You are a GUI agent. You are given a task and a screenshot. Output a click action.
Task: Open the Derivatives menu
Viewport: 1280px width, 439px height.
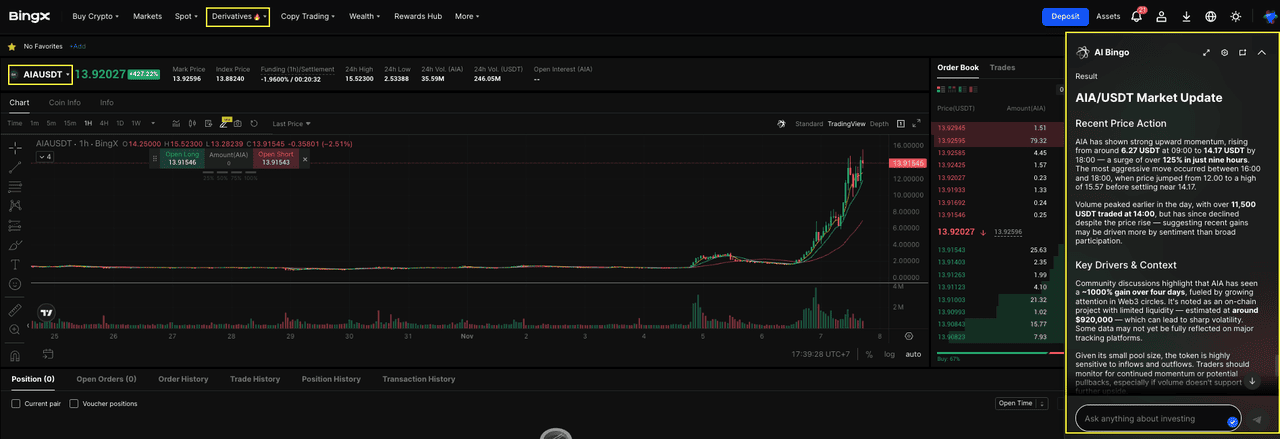[237, 17]
